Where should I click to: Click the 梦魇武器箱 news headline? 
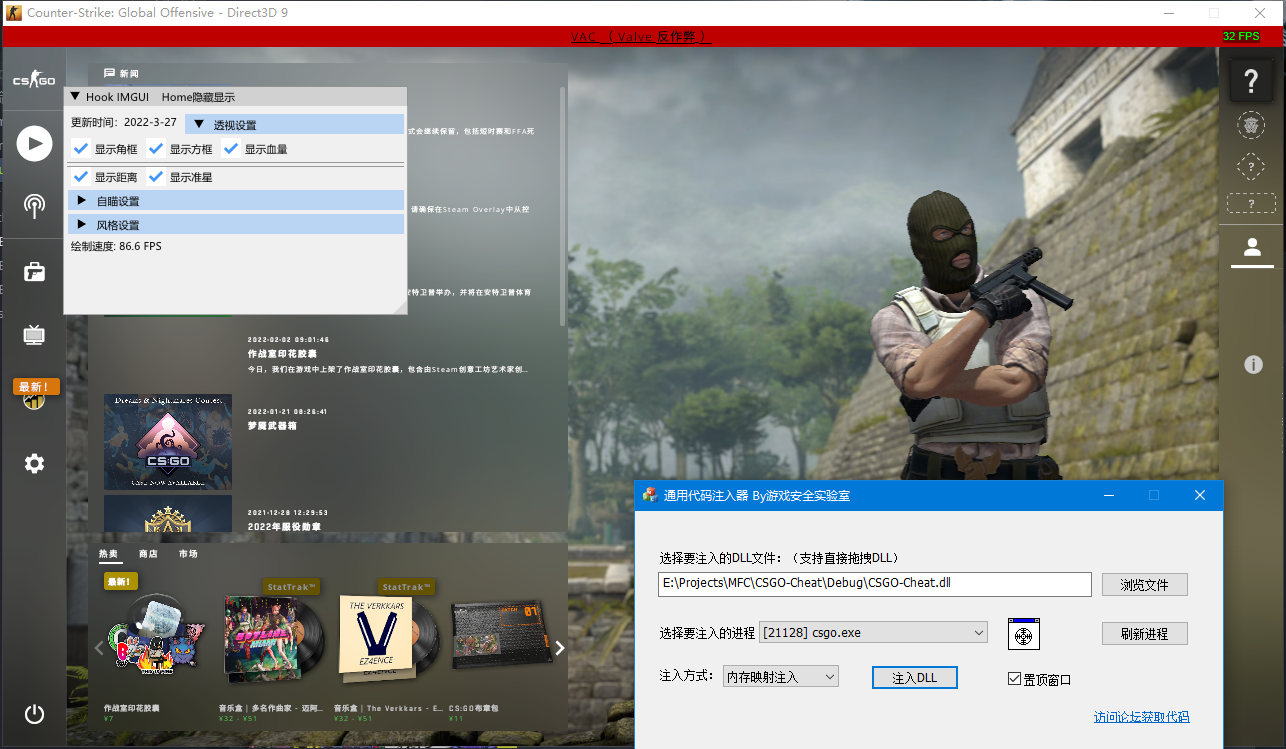click(x=271, y=426)
